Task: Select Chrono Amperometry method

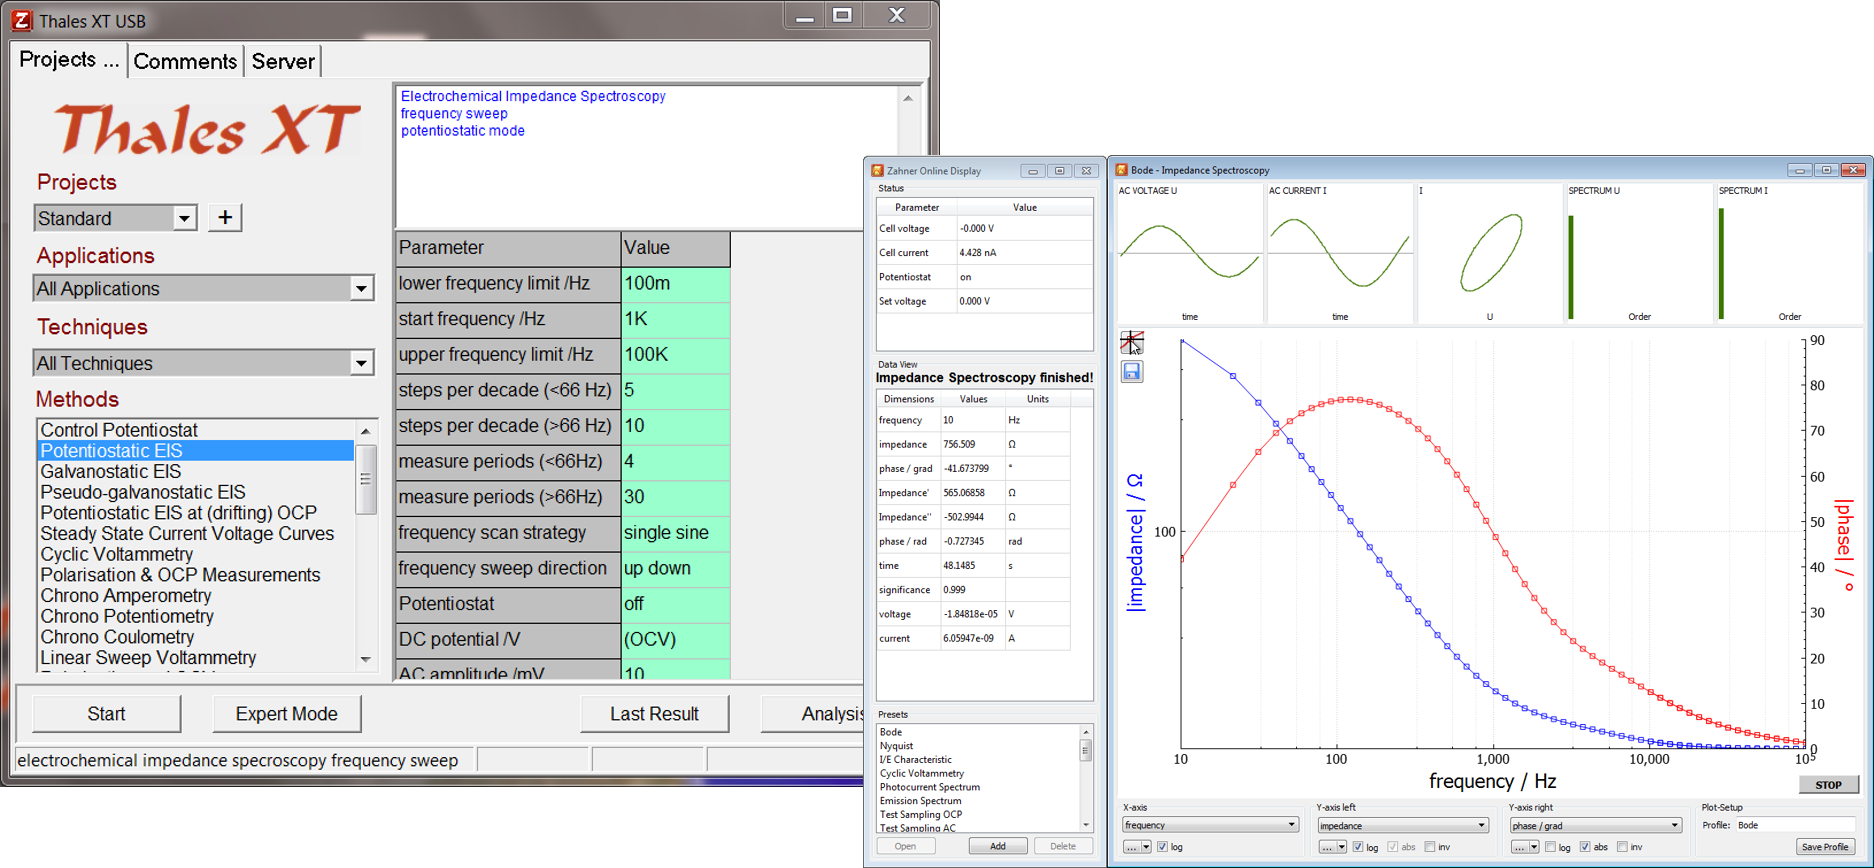Action: (126, 596)
